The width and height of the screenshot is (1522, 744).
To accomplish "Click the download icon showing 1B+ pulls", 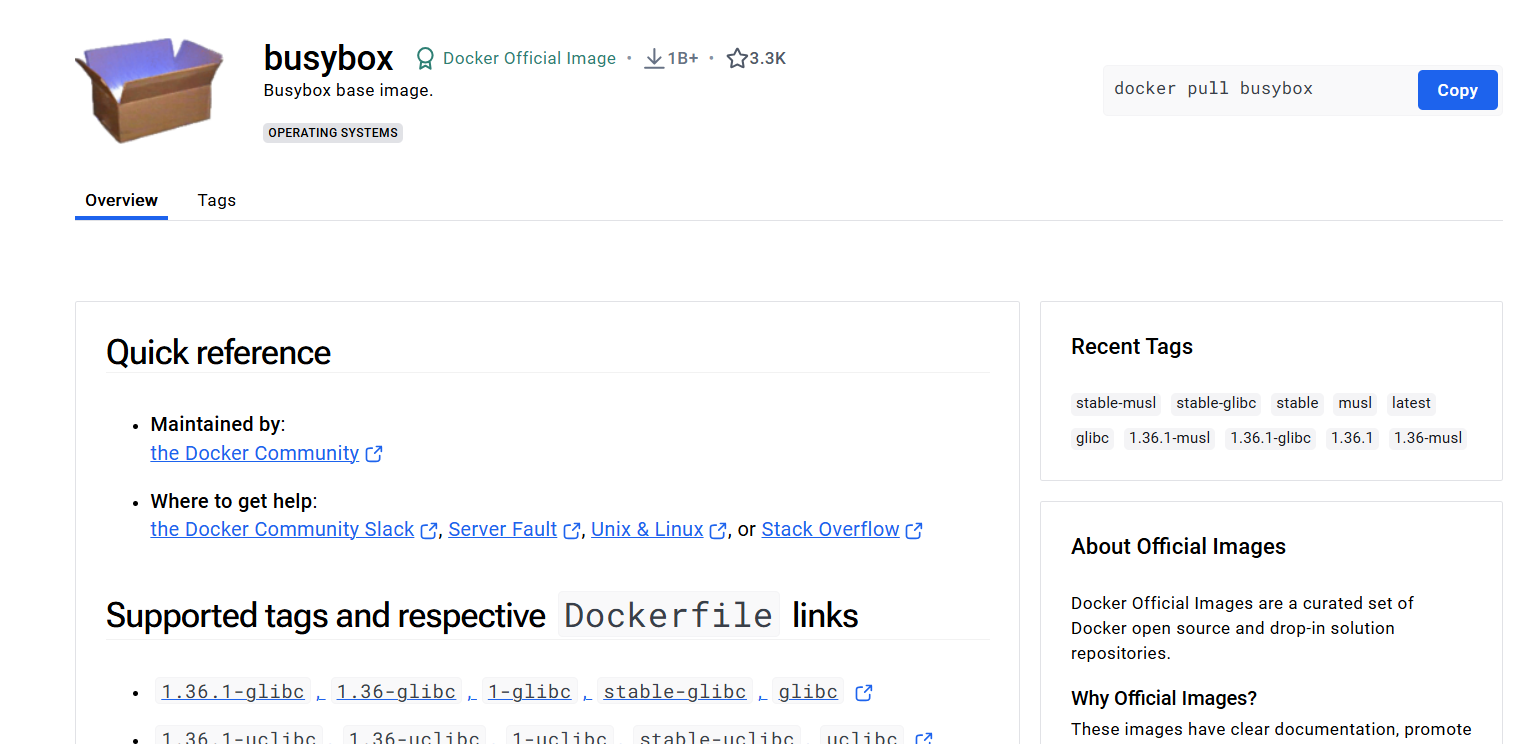I will point(653,57).
